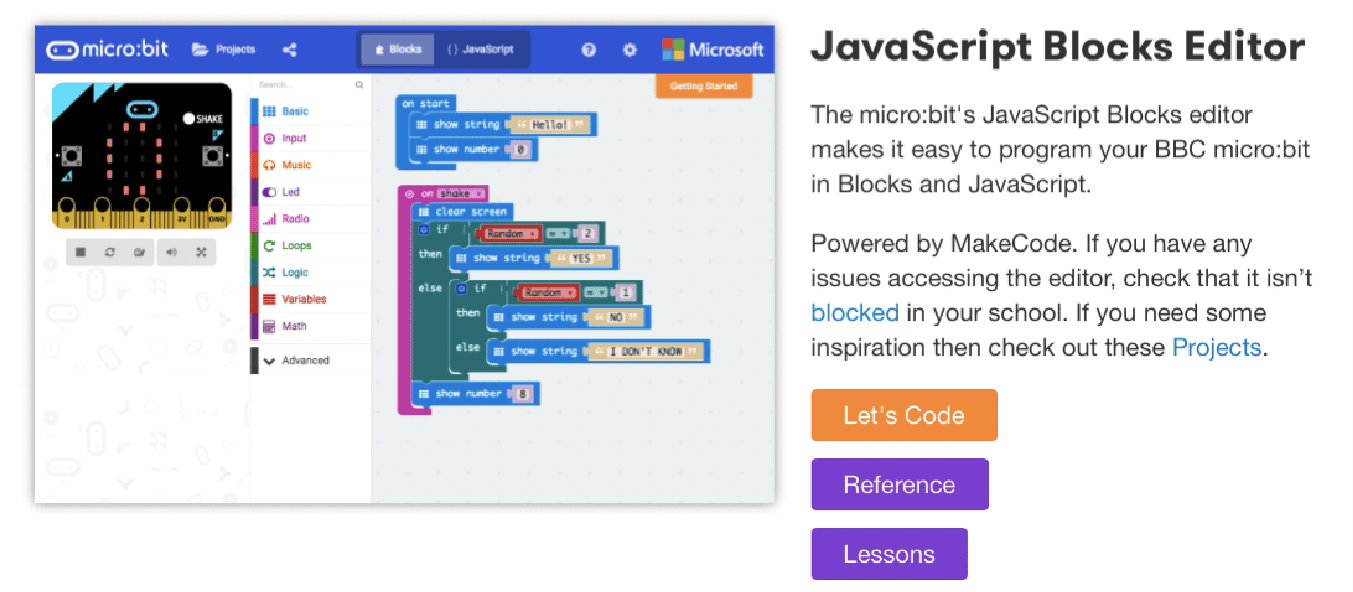Open the equals operator dropdown beside 1
Screen dimensions: 1353x592
[x=596, y=292]
